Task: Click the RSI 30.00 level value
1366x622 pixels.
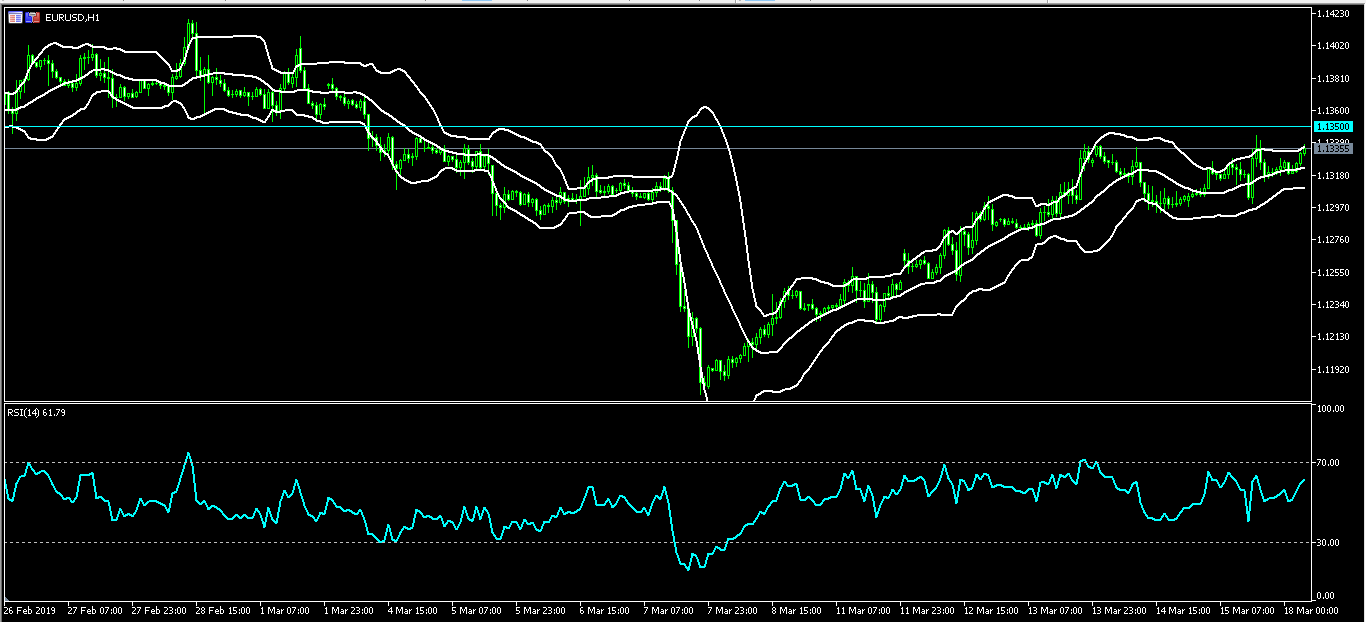Action: [1330, 543]
